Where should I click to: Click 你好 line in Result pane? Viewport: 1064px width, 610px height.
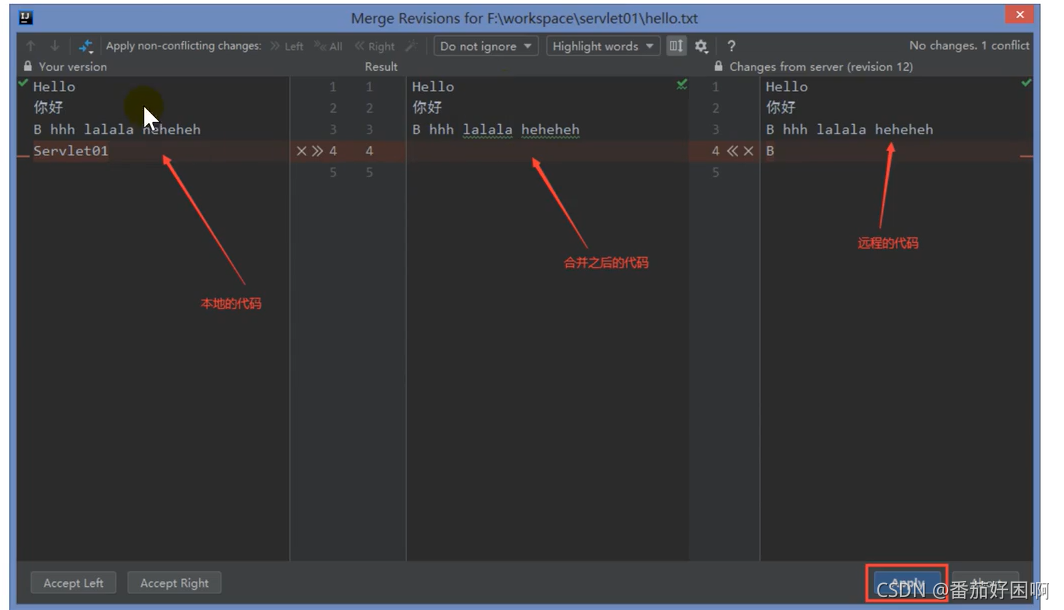[x=427, y=107]
